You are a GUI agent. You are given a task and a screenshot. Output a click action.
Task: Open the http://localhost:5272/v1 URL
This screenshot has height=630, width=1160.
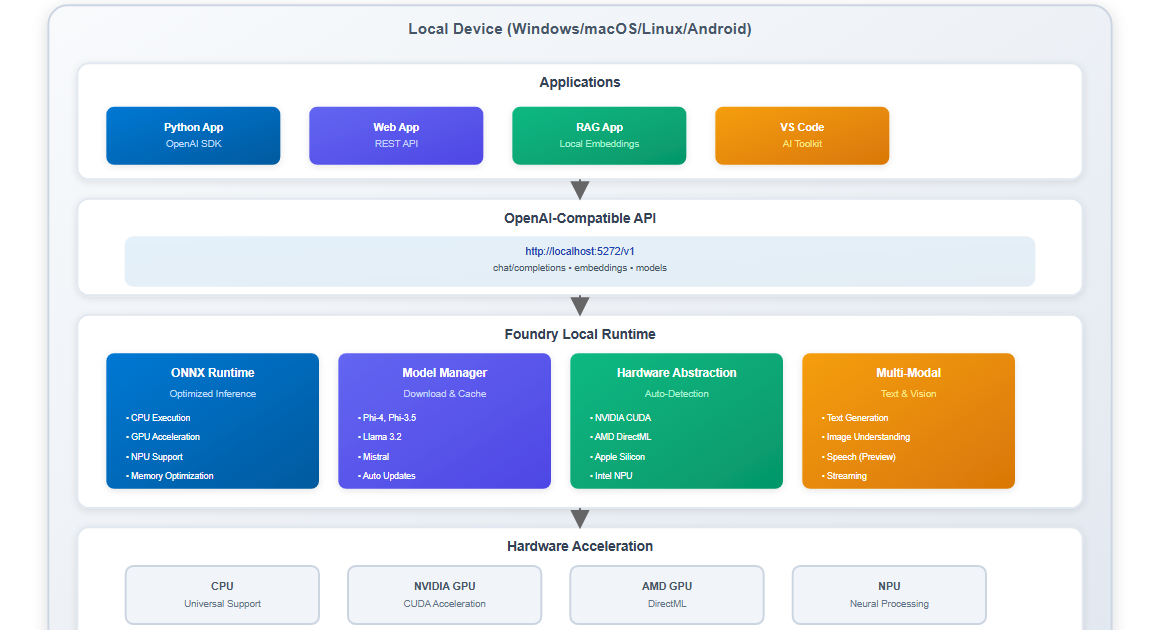tap(580, 251)
